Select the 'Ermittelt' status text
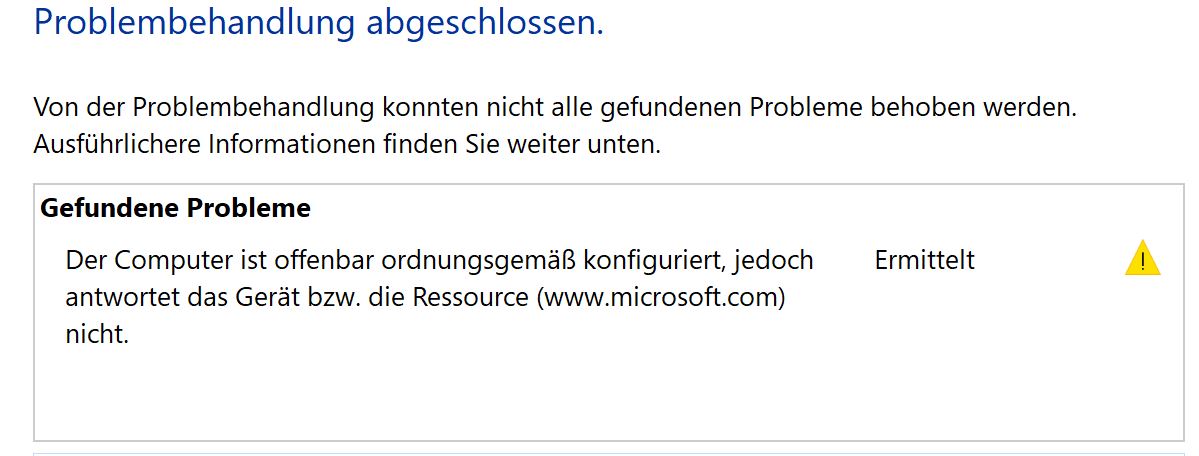Screen dimensions: 1199x456 pyautogui.click(x=924, y=260)
